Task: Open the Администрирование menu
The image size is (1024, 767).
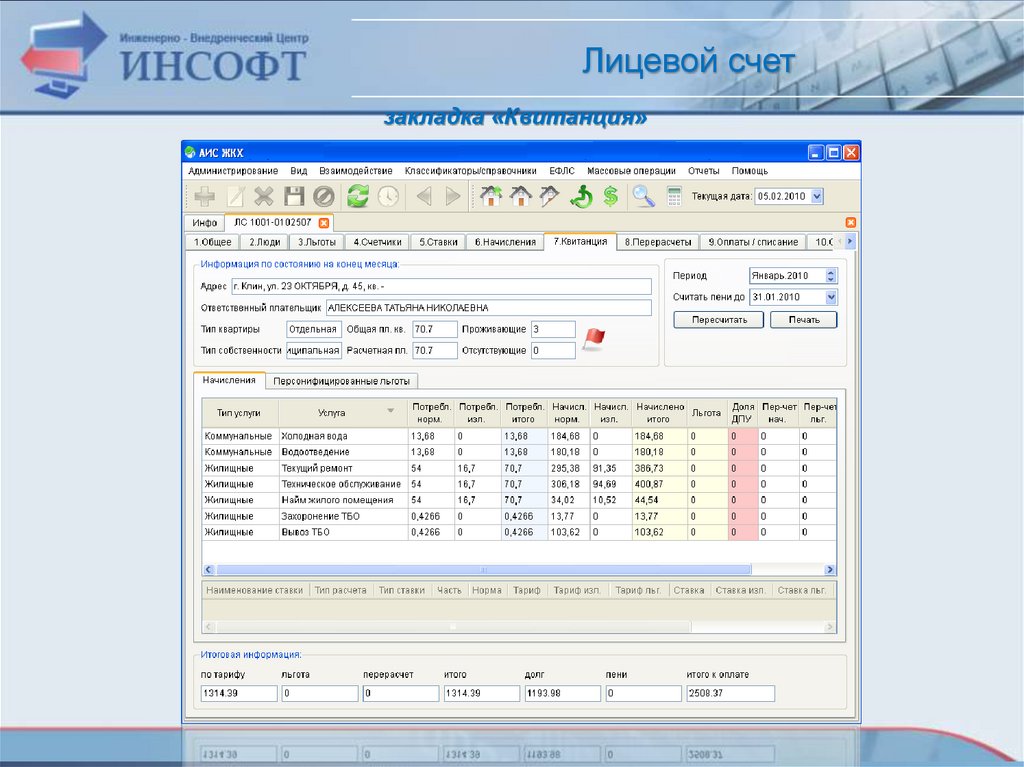Action: tap(233, 171)
